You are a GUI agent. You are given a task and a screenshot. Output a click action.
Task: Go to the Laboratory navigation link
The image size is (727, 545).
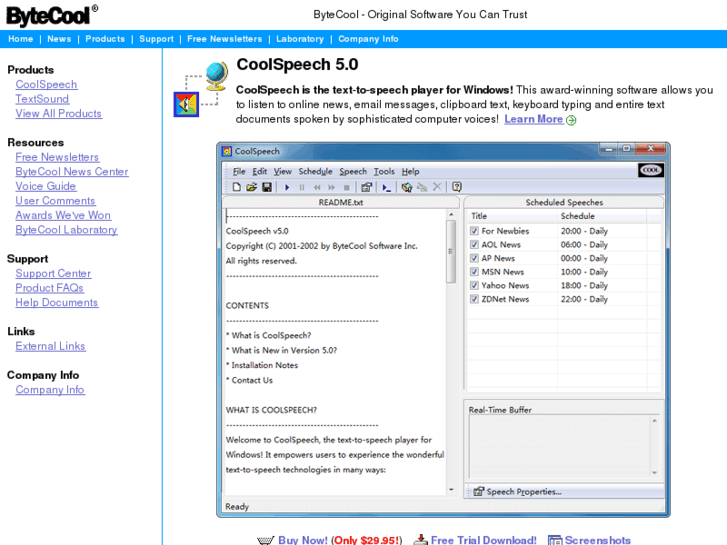pos(300,39)
